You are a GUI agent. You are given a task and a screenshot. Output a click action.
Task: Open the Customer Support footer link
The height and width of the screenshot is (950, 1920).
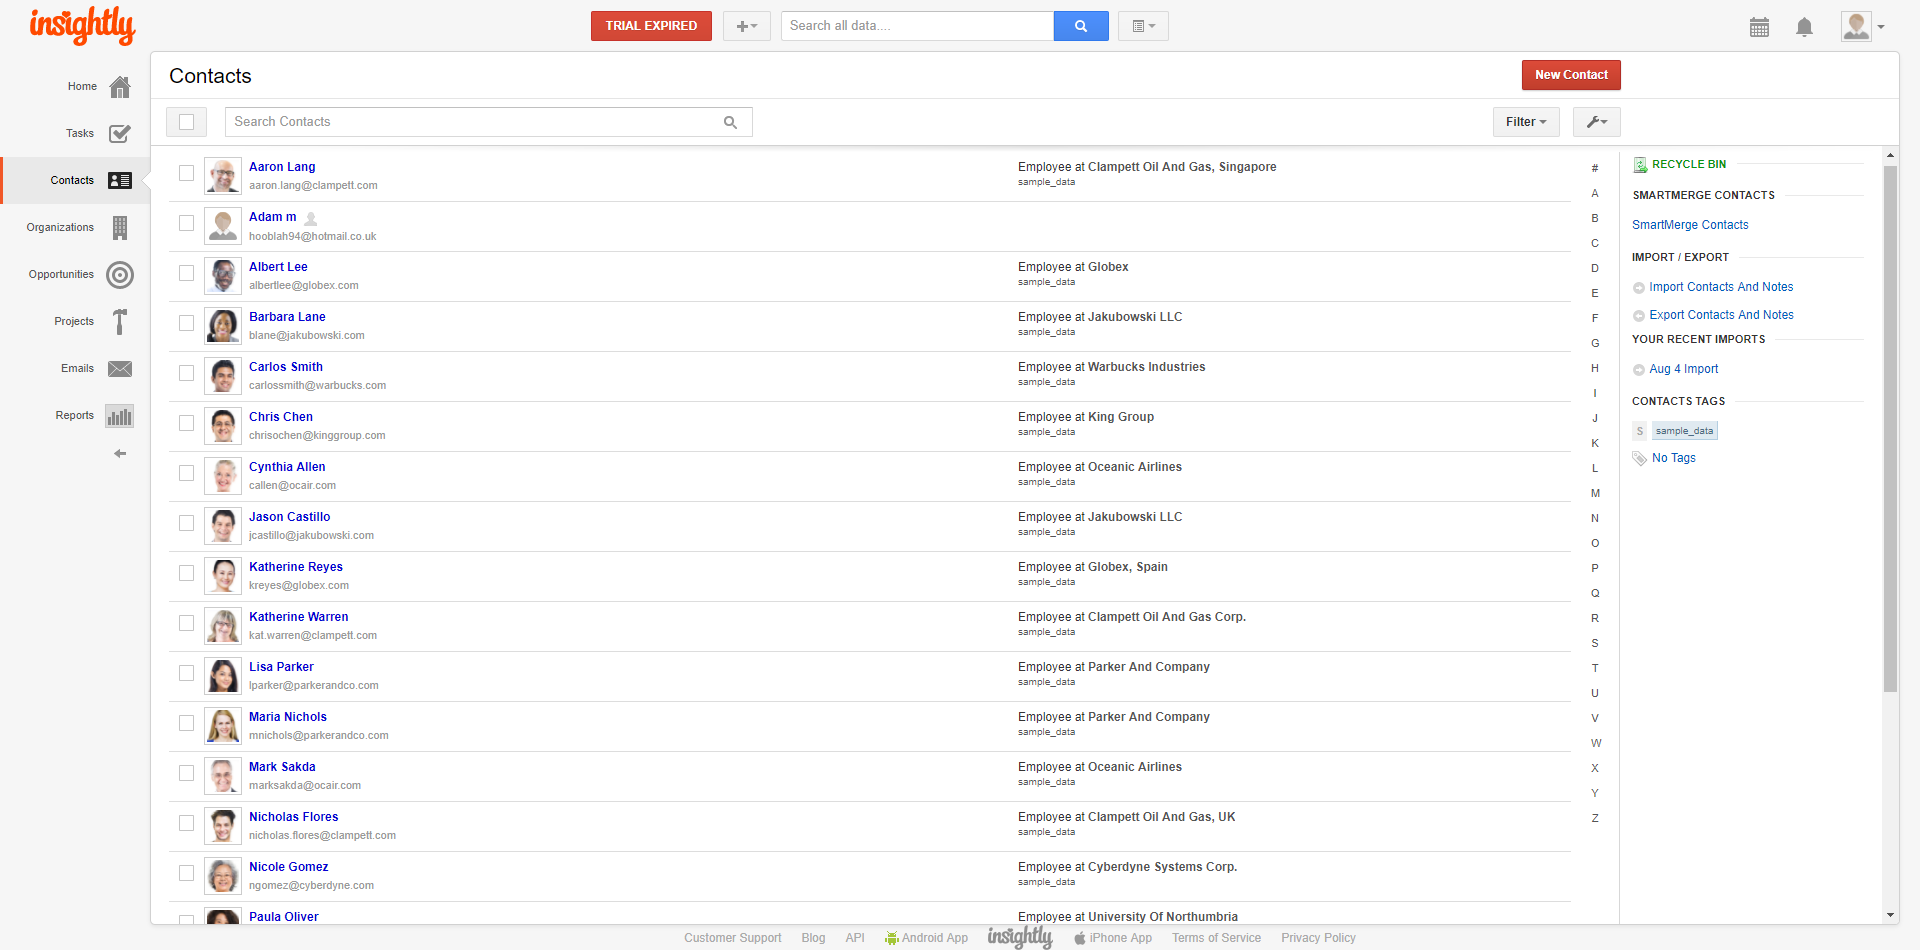click(x=733, y=938)
